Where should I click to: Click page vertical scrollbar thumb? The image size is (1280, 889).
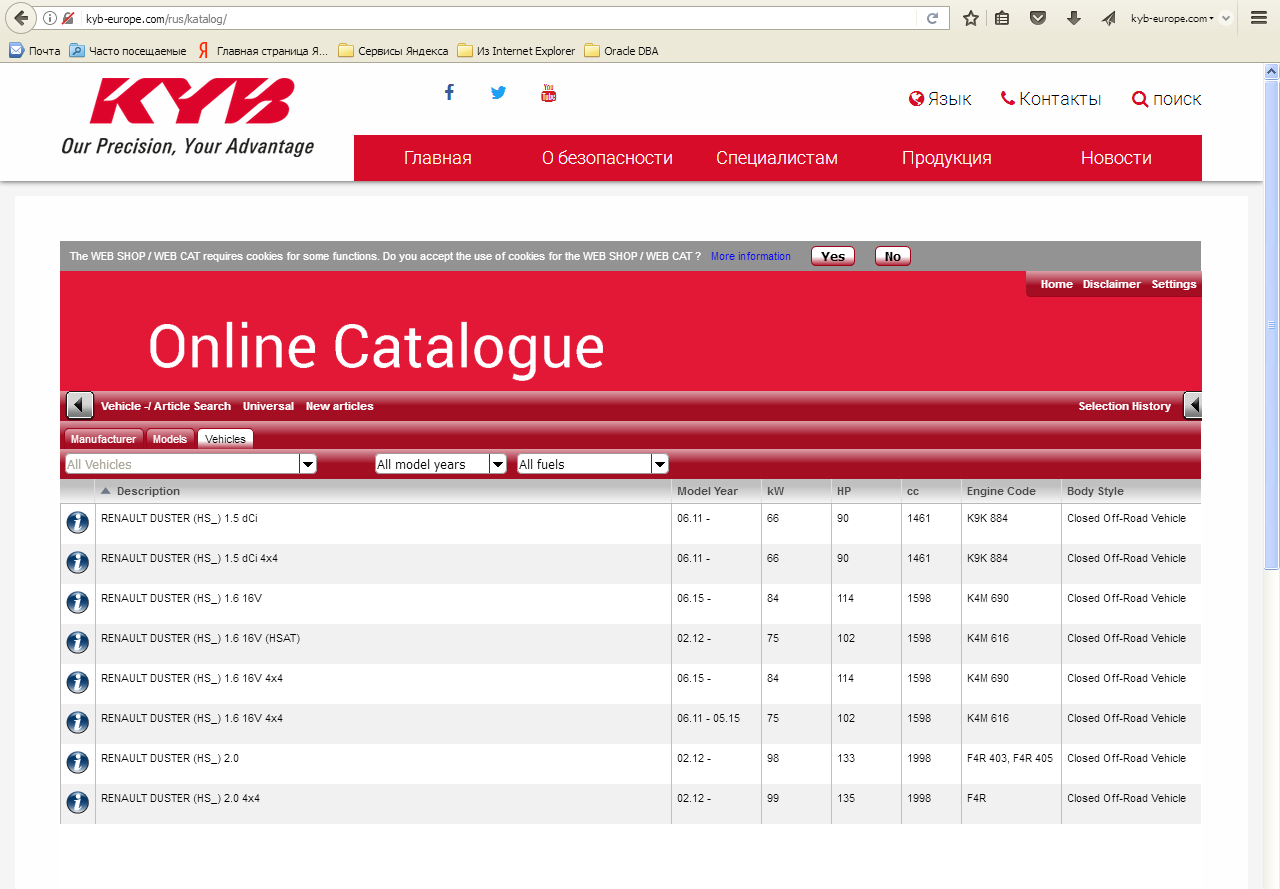1272,325
